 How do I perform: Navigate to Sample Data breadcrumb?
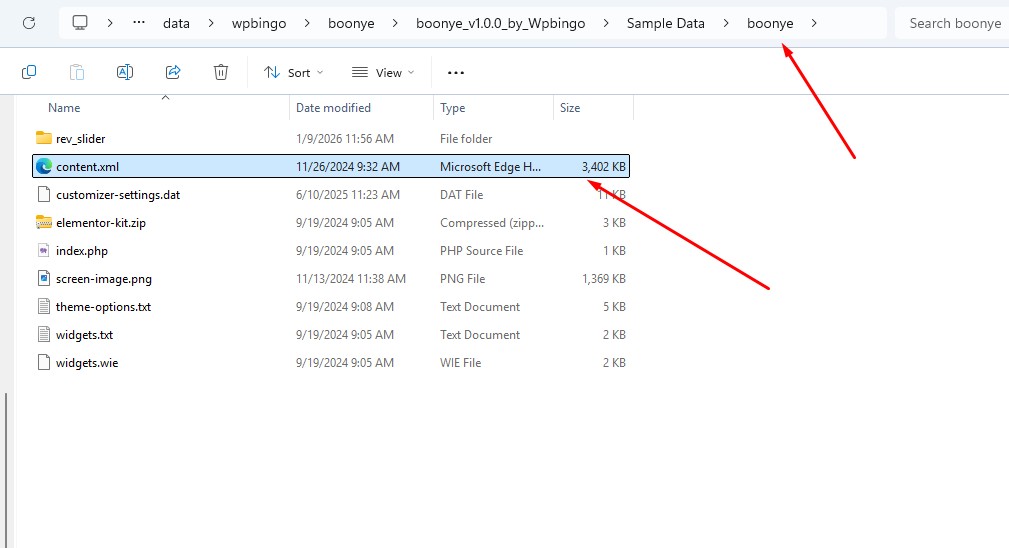tap(665, 23)
